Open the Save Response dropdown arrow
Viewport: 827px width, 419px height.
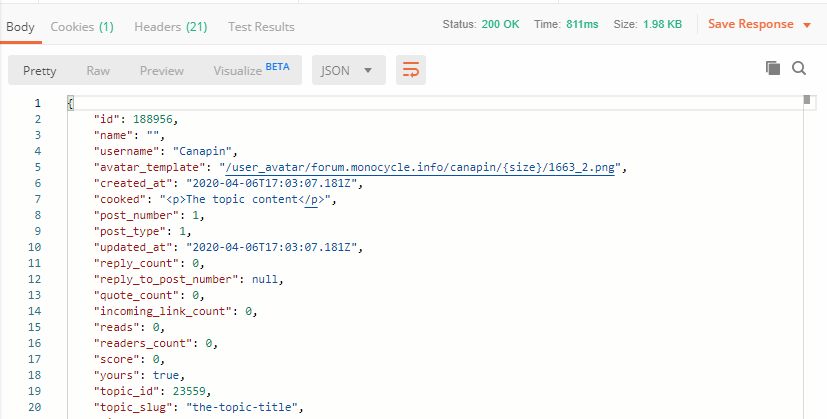point(807,25)
